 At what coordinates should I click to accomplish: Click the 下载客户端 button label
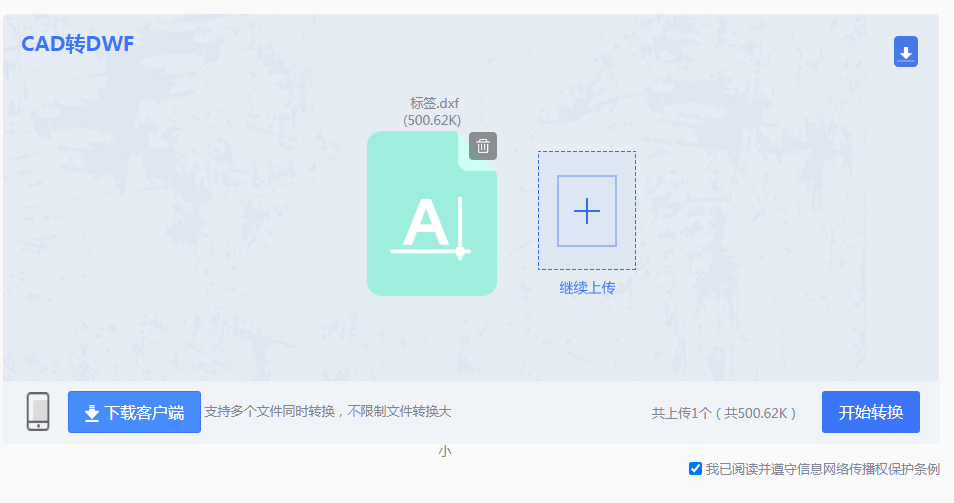[x=145, y=412]
